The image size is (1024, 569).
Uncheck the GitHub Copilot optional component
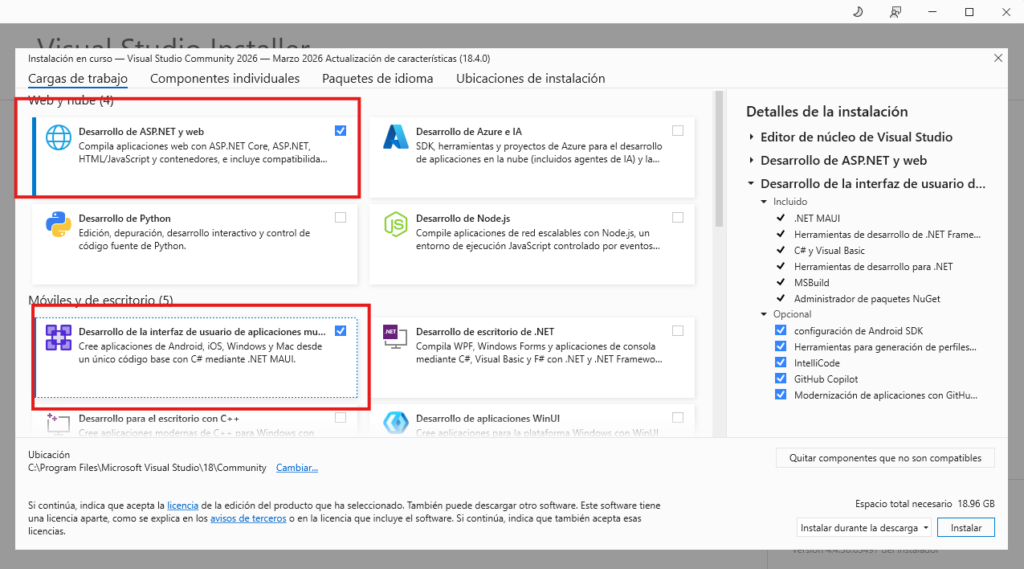(x=781, y=379)
